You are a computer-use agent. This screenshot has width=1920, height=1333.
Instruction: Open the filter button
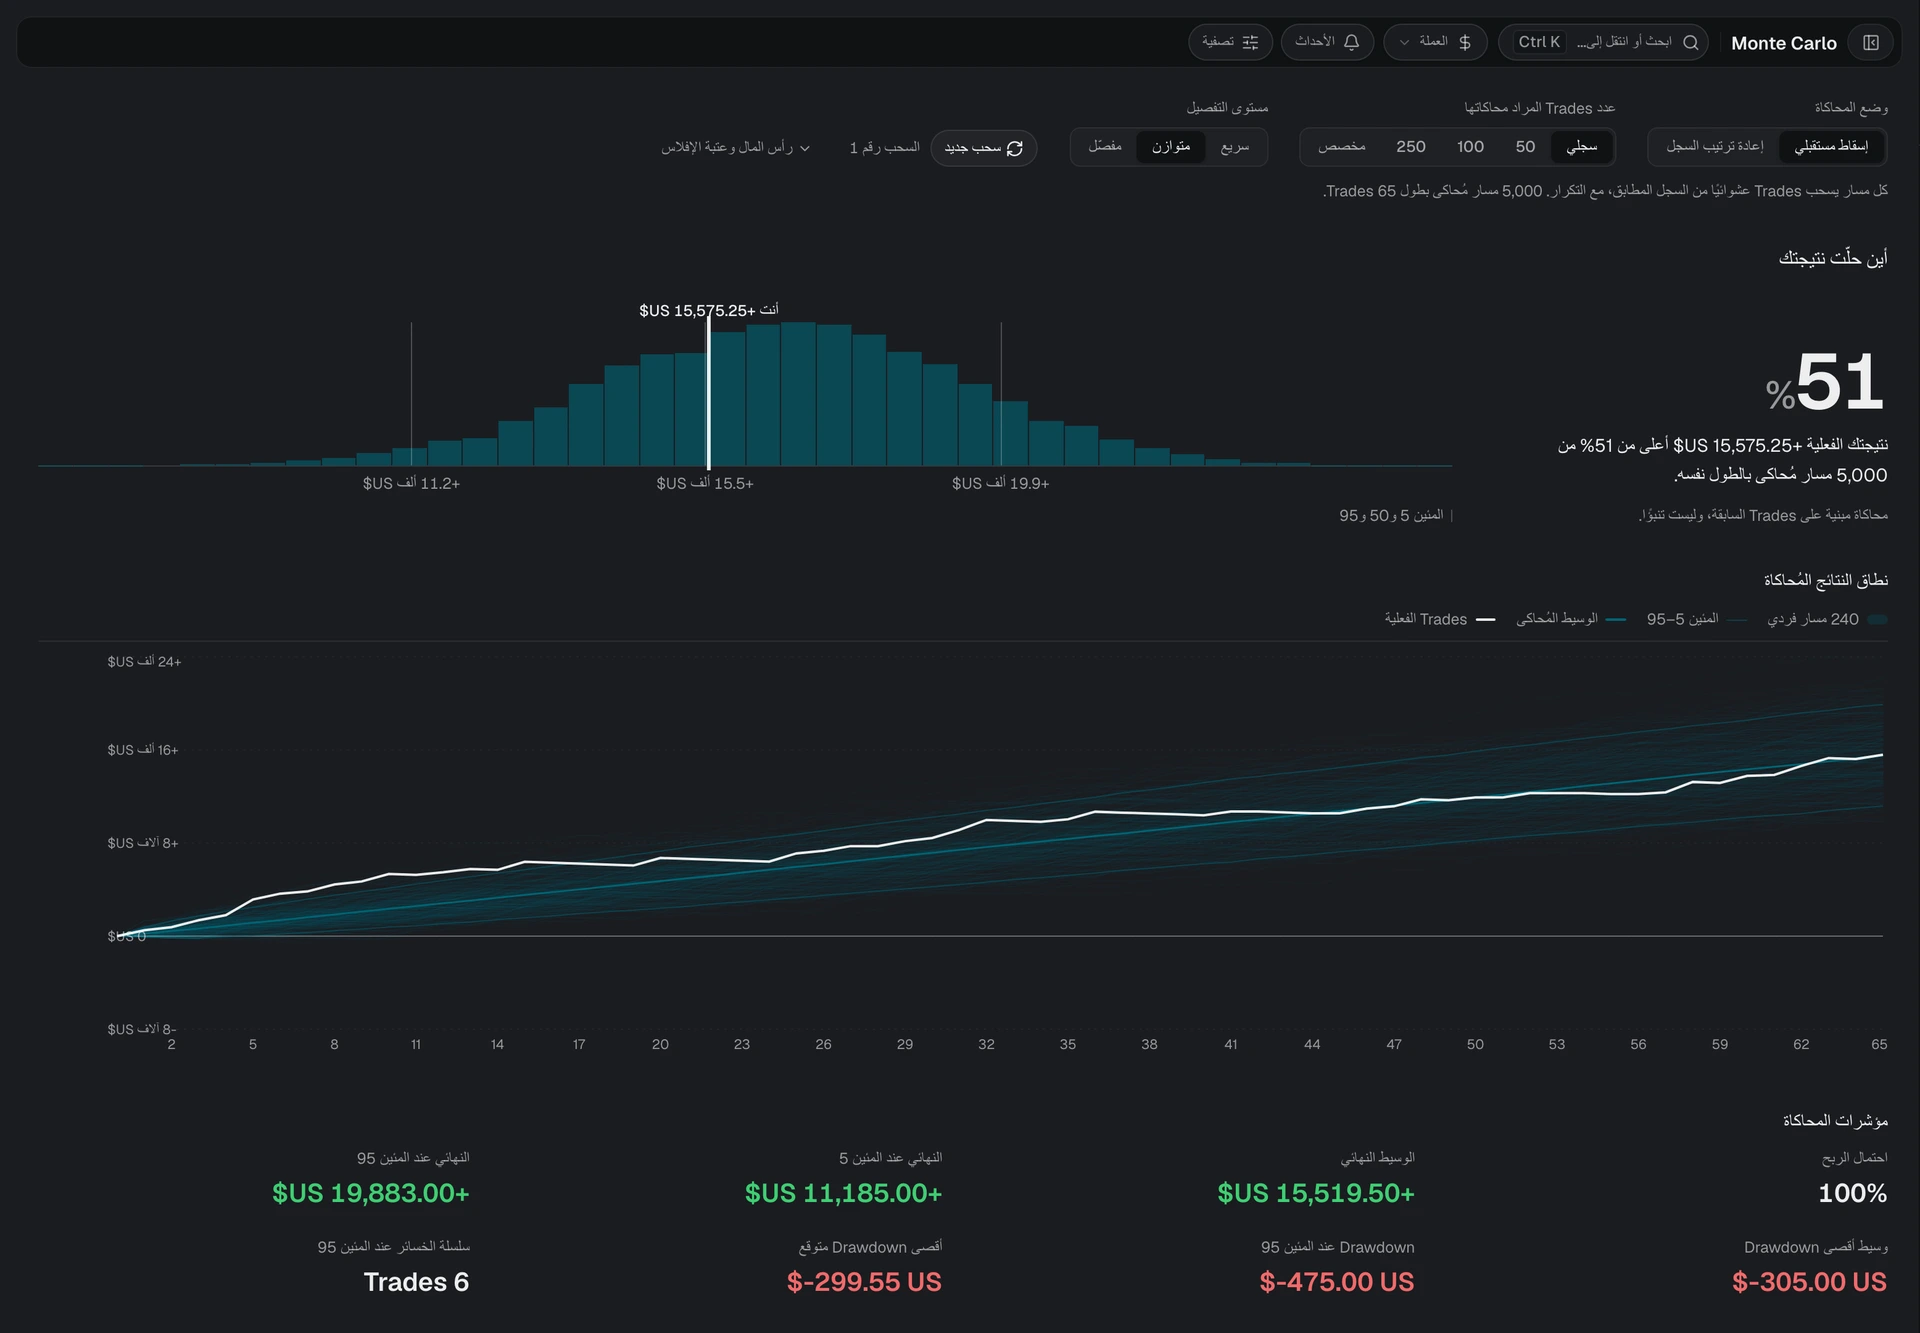[x=1230, y=43]
